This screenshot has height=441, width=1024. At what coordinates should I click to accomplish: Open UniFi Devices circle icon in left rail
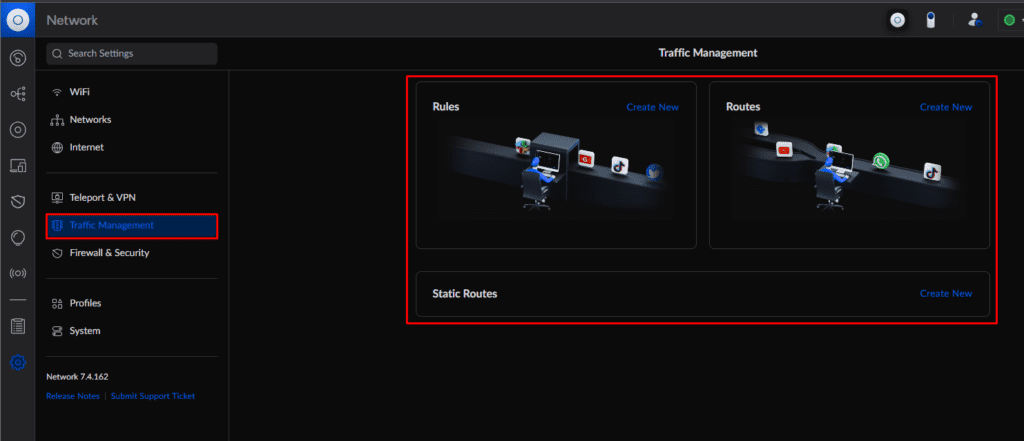point(18,130)
